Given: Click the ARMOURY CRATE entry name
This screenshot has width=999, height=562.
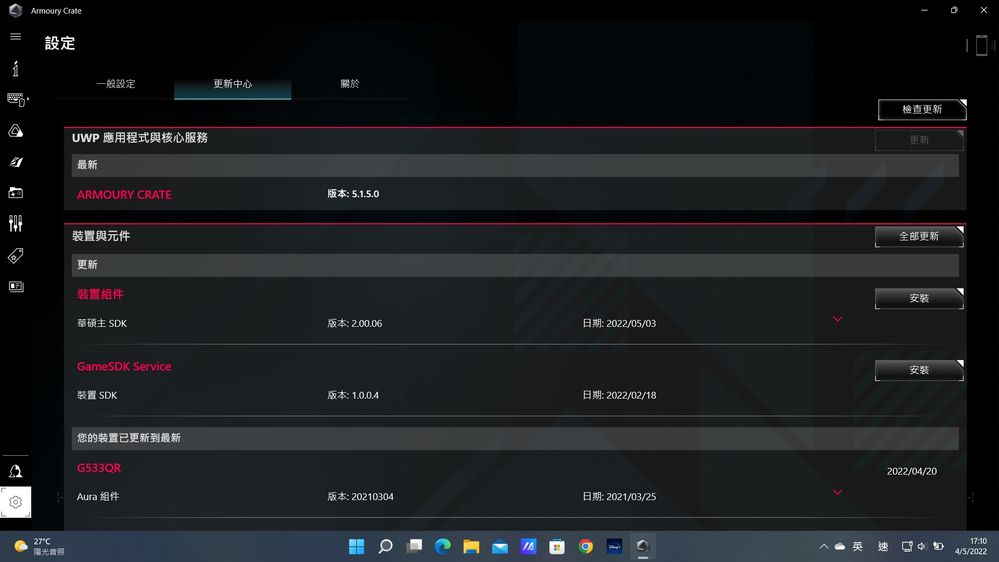Looking at the screenshot, I should point(124,195).
